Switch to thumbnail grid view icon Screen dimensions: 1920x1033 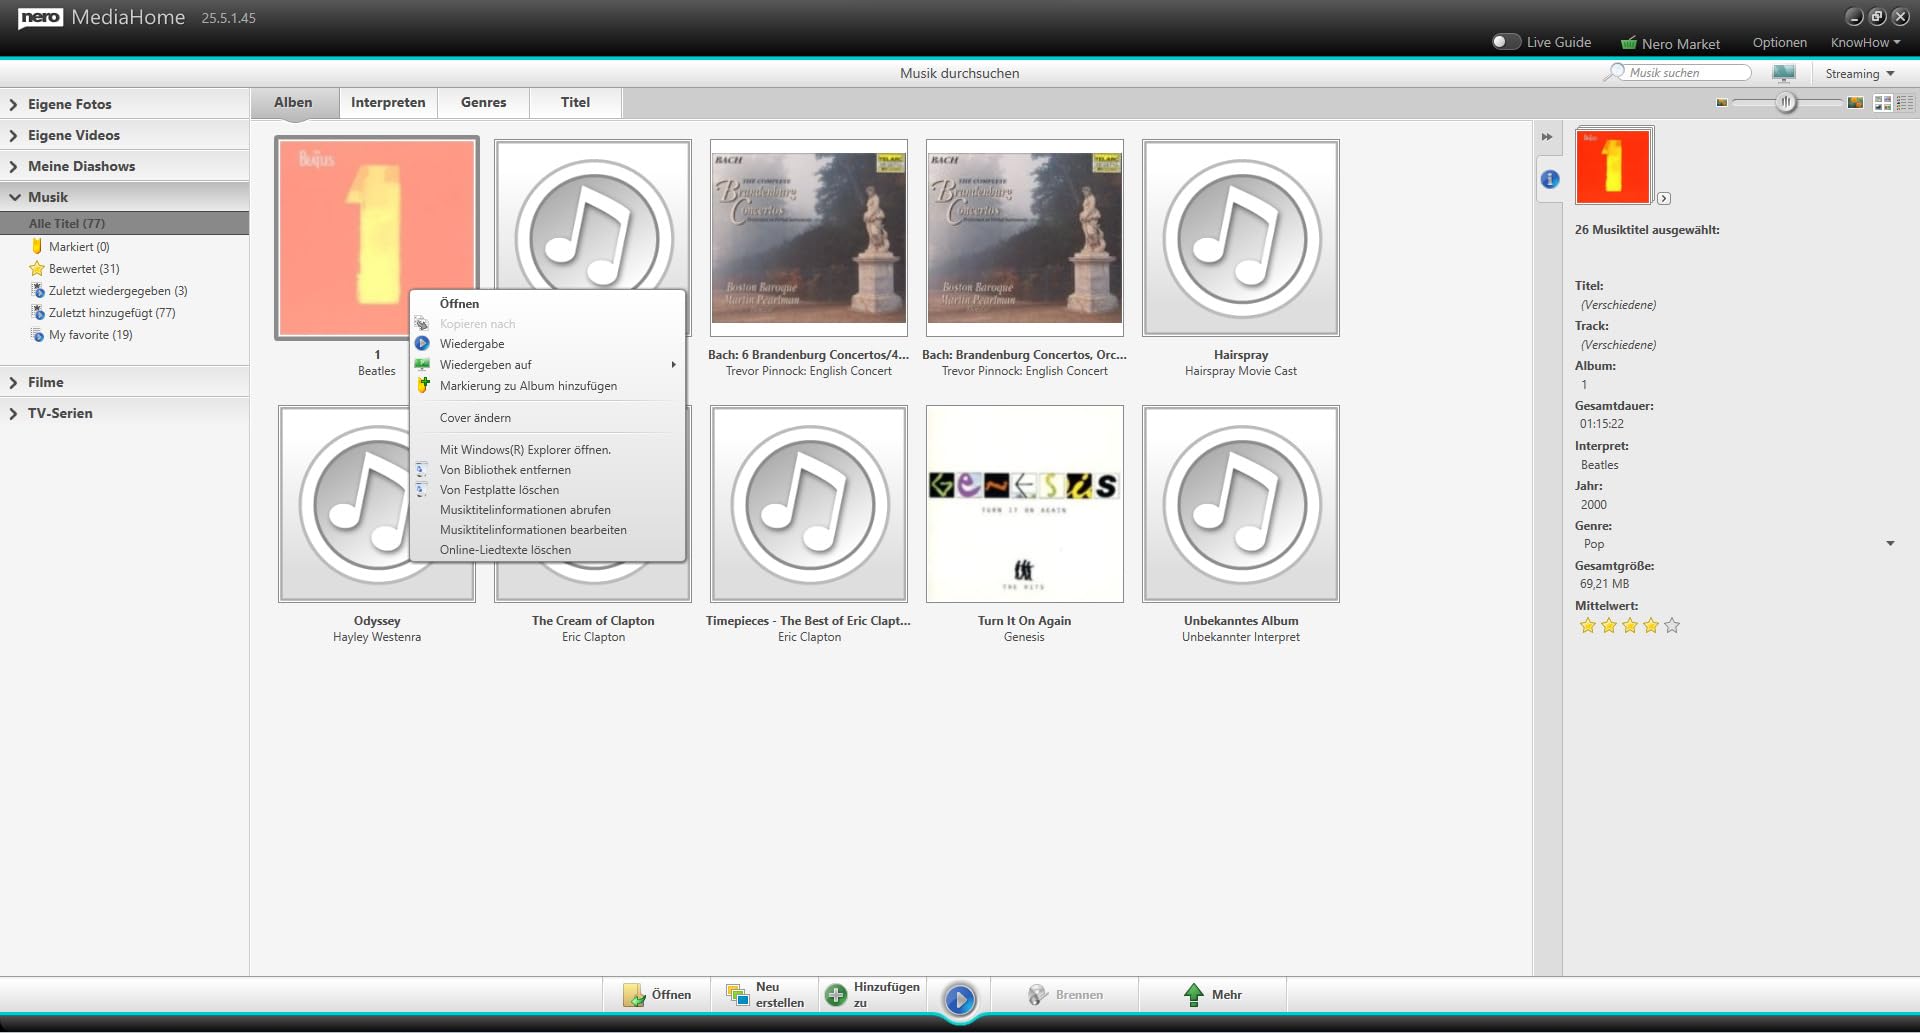coord(1882,103)
